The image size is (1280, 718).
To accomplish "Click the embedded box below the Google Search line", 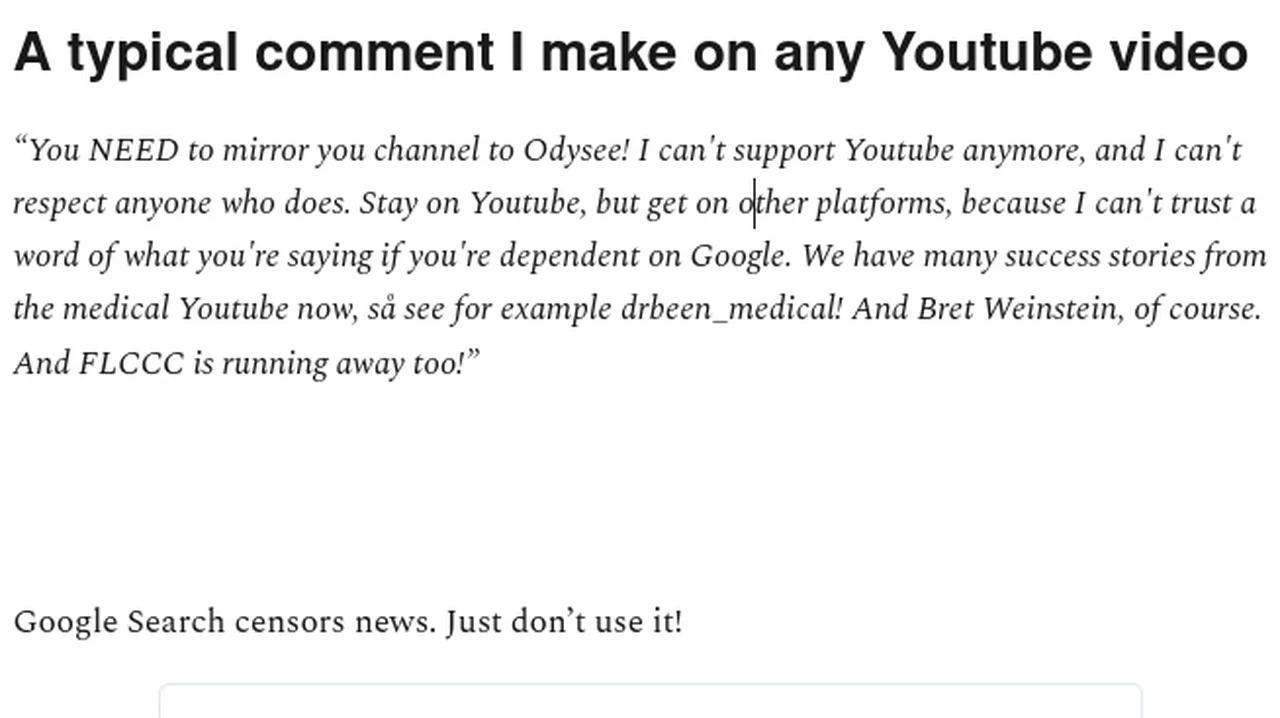I will pyautogui.click(x=650, y=701).
